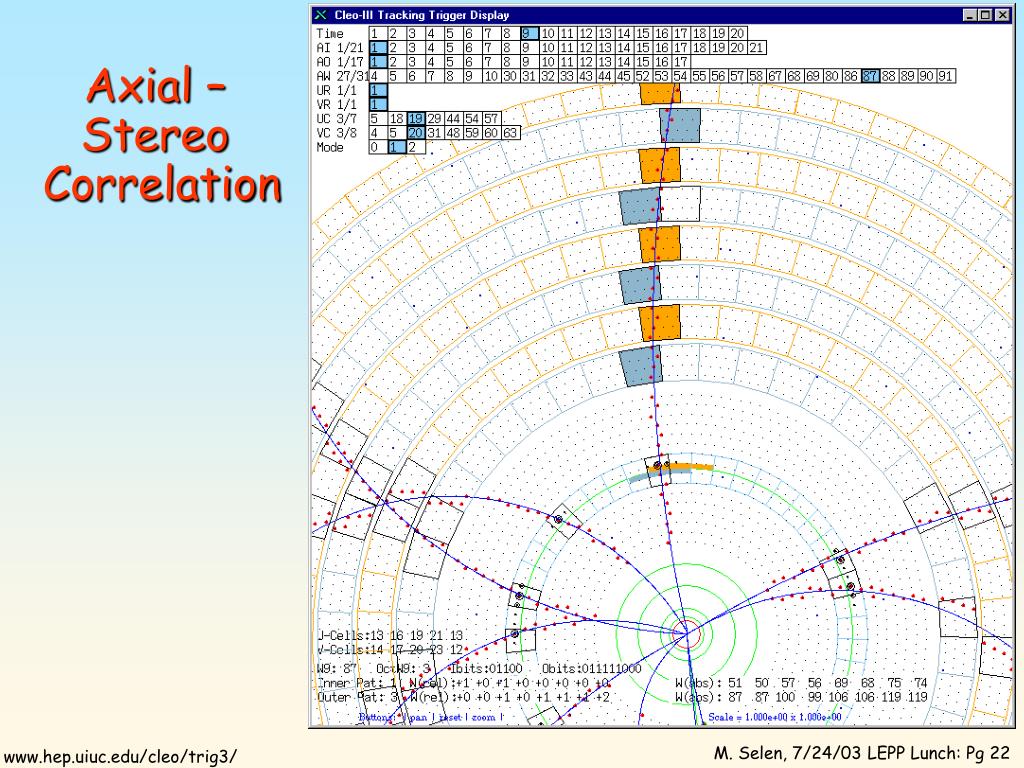Image resolution: width=1024 pixels, height=768 pixels.
Task: Choose AI row cell 12
Action: click(x=586, y=48)
